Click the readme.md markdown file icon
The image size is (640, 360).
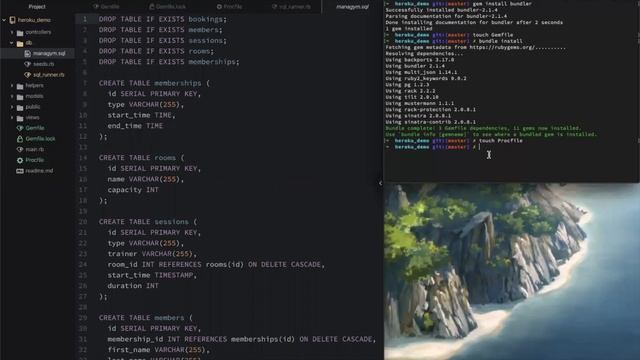click(x=20, y=171)
